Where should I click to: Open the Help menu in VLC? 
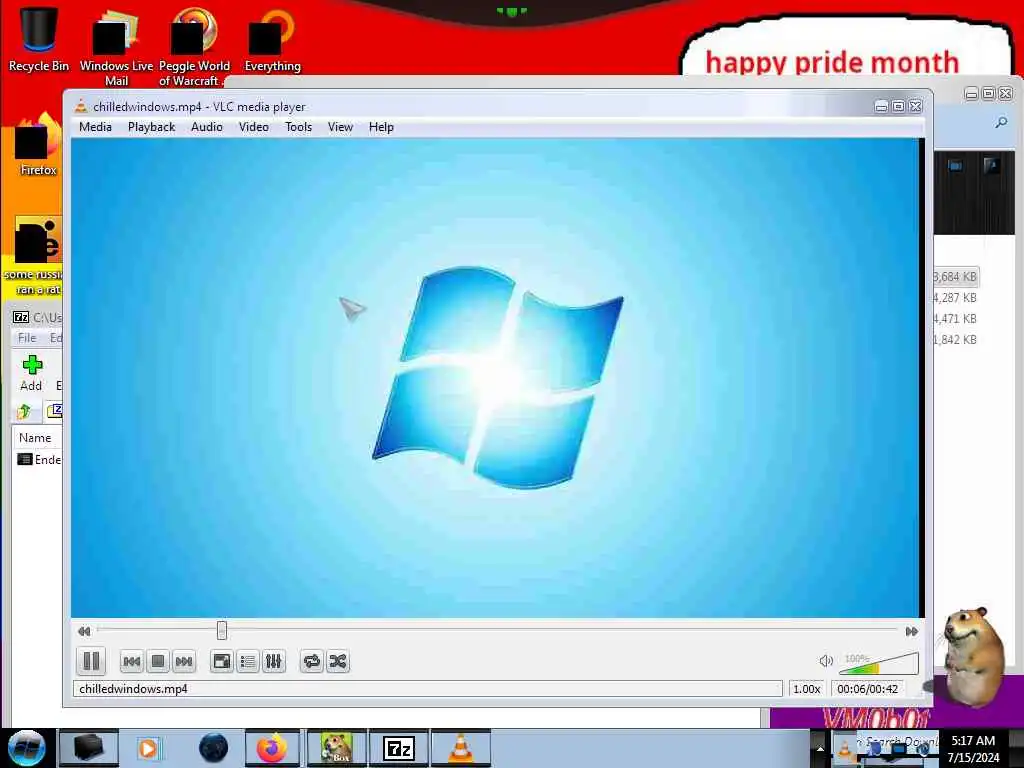coord(381,127)
